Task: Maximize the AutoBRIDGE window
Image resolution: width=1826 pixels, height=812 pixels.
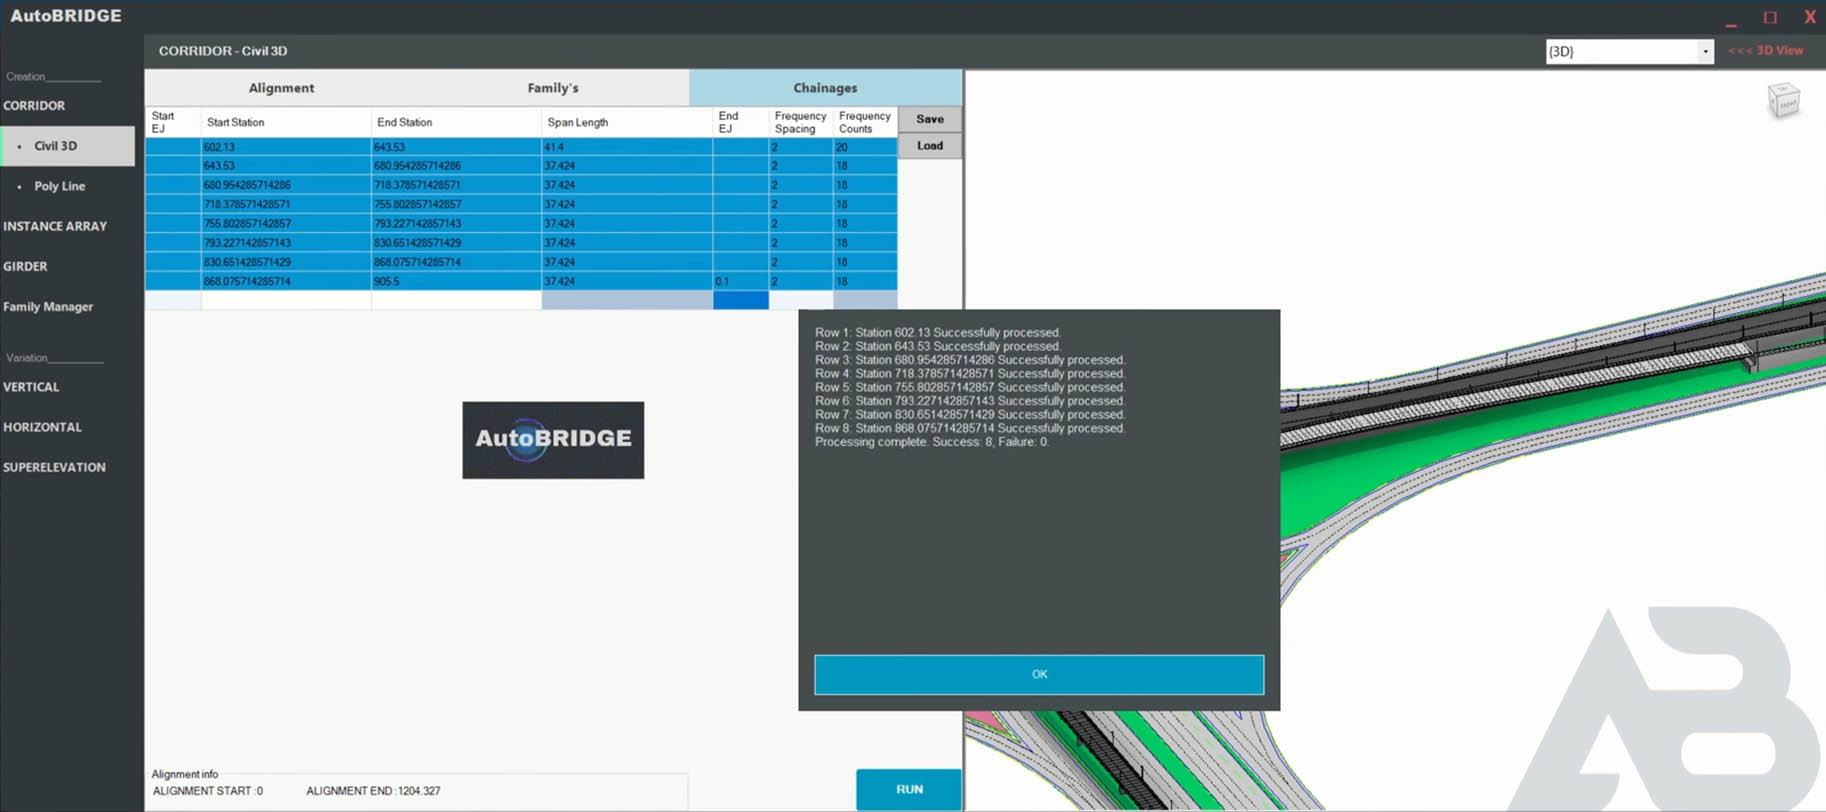Action: (1770, 17)
